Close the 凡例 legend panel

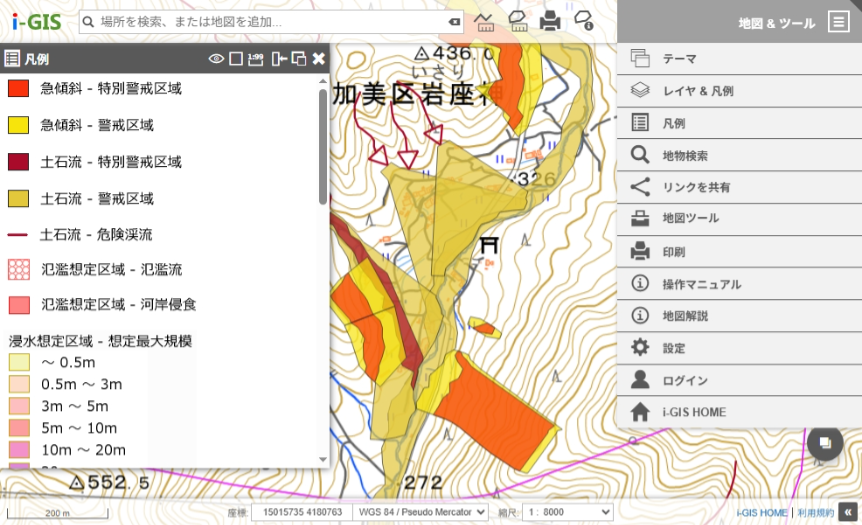[318, 58]
